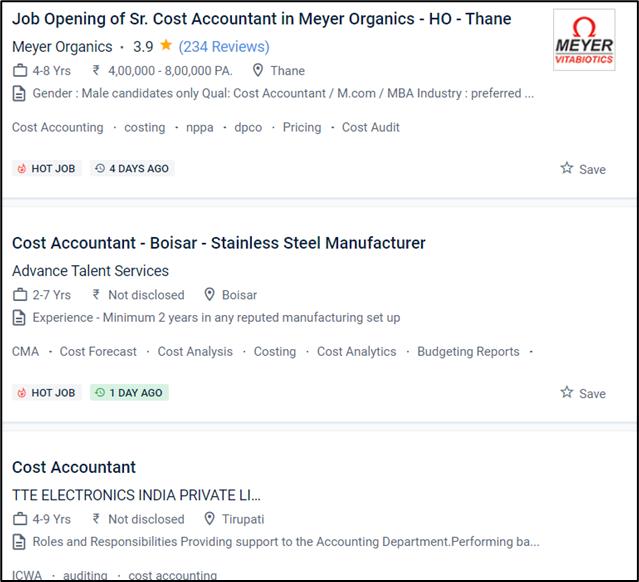Screen dimensions: 639x582
Task: Open Cost Accountant - Boisar - Stainless Steel job
Action: pyautogui.click(x=218, y=243)
